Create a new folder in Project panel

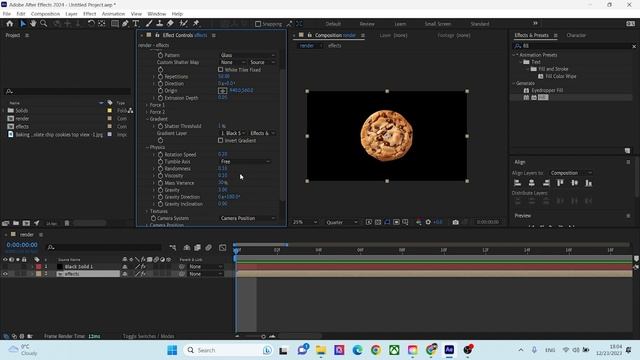coord(16,223)
